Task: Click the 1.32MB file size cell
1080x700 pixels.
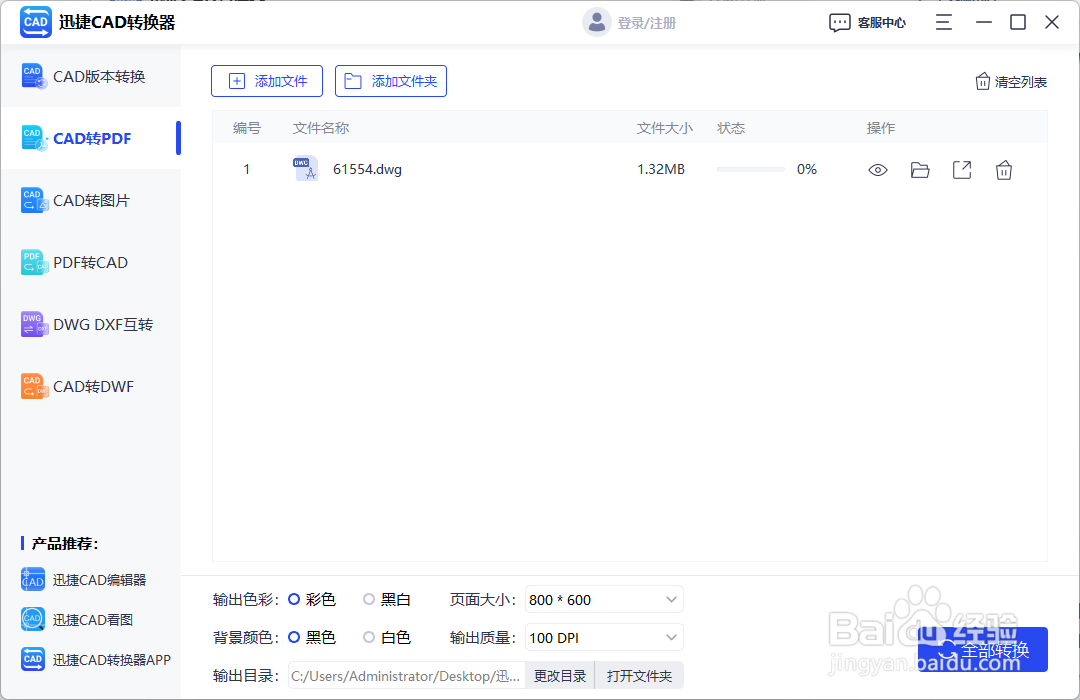Action: [x=661, y=169]
